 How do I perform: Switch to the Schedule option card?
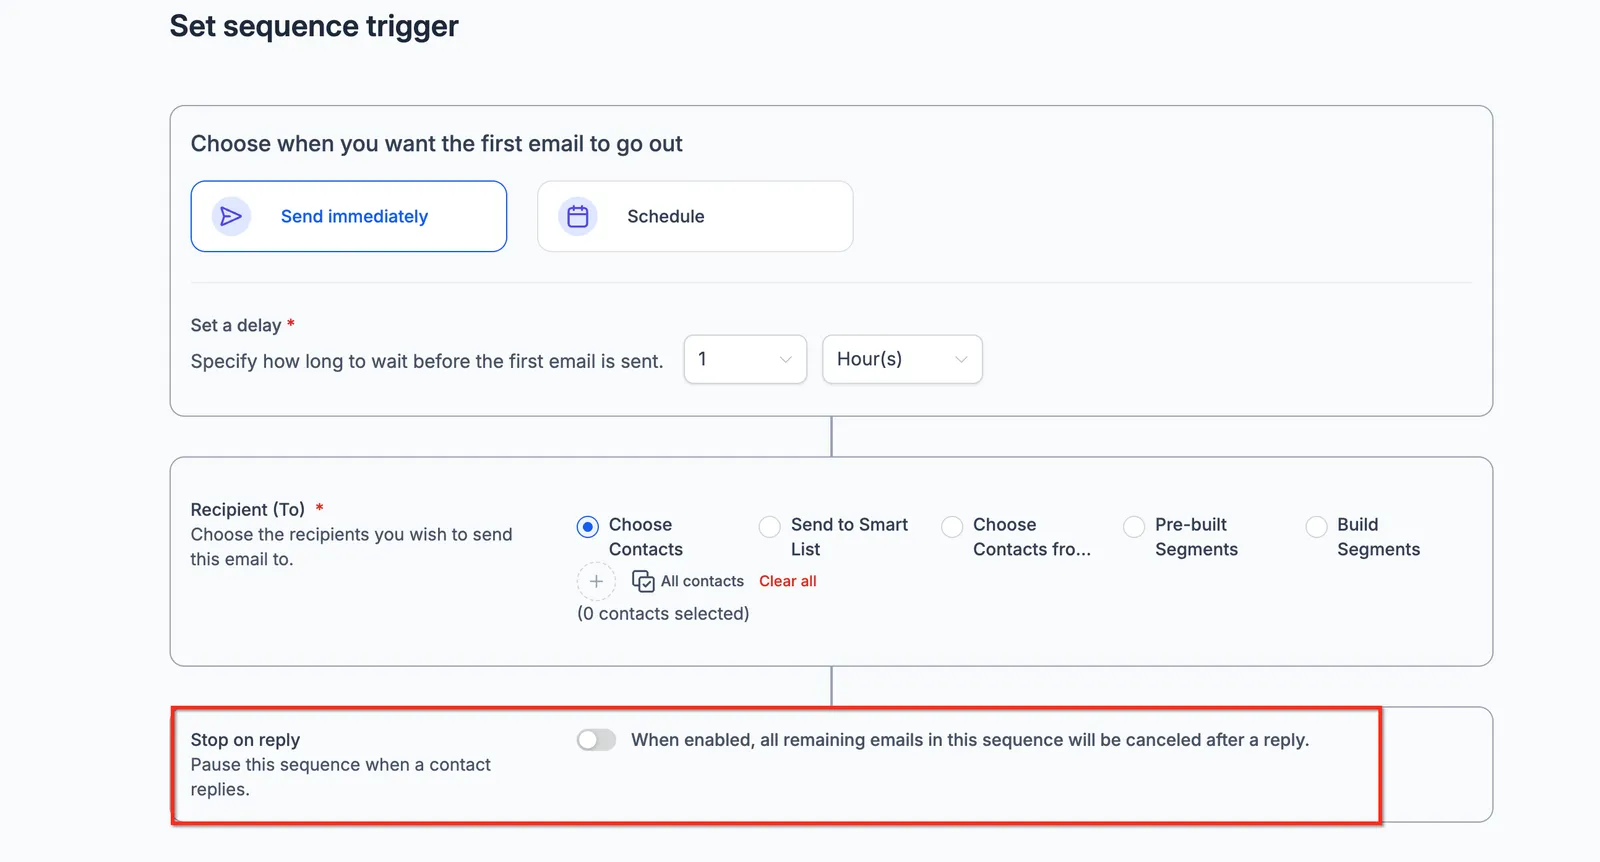[x=695, y=216]
